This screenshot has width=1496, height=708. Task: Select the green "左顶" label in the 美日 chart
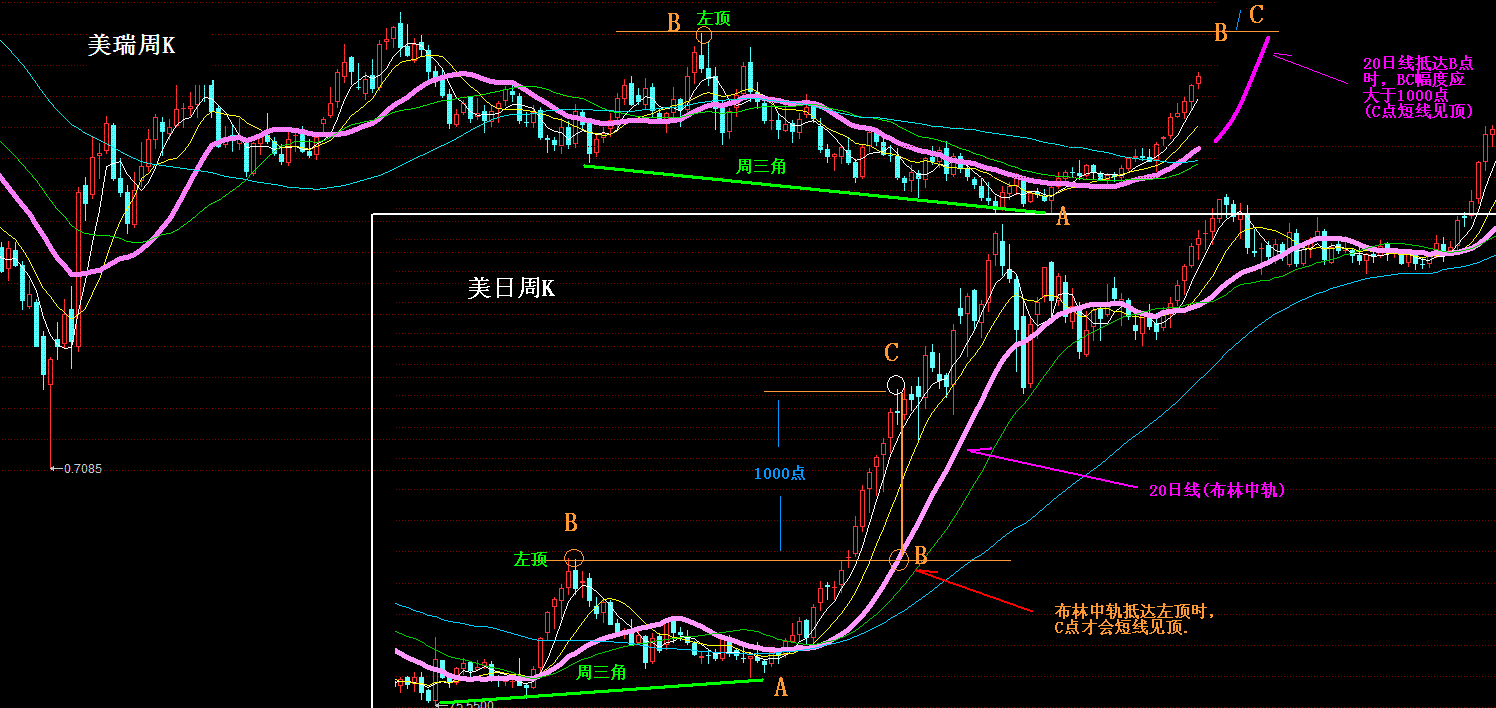[x=531, y=559]
